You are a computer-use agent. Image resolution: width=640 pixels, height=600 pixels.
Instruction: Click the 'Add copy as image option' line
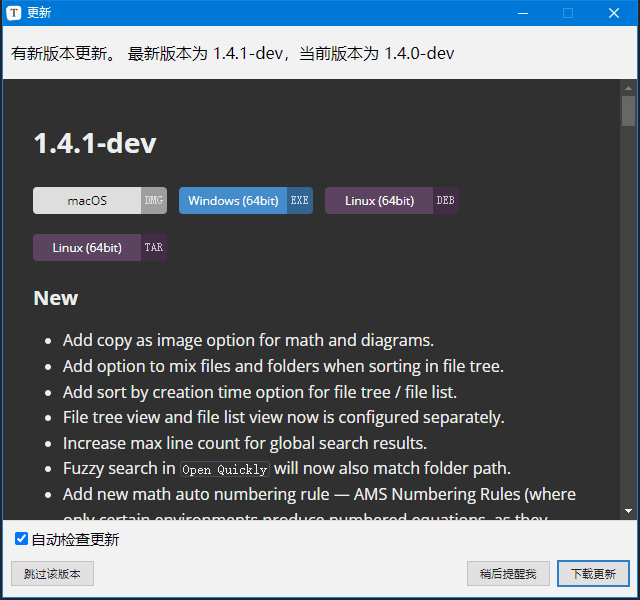click(248, 340)
